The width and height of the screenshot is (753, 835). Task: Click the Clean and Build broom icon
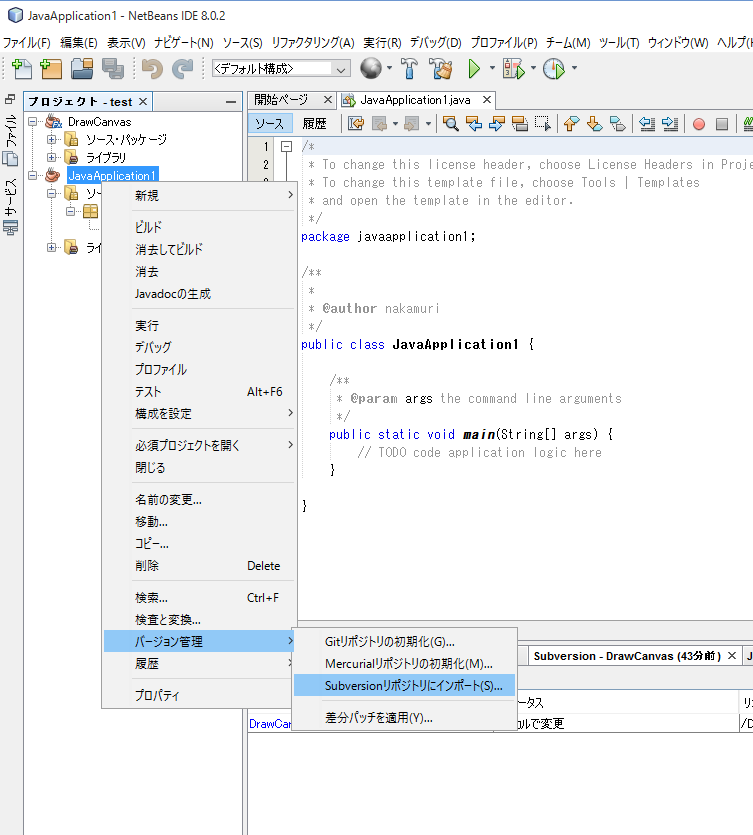(441, 68)
